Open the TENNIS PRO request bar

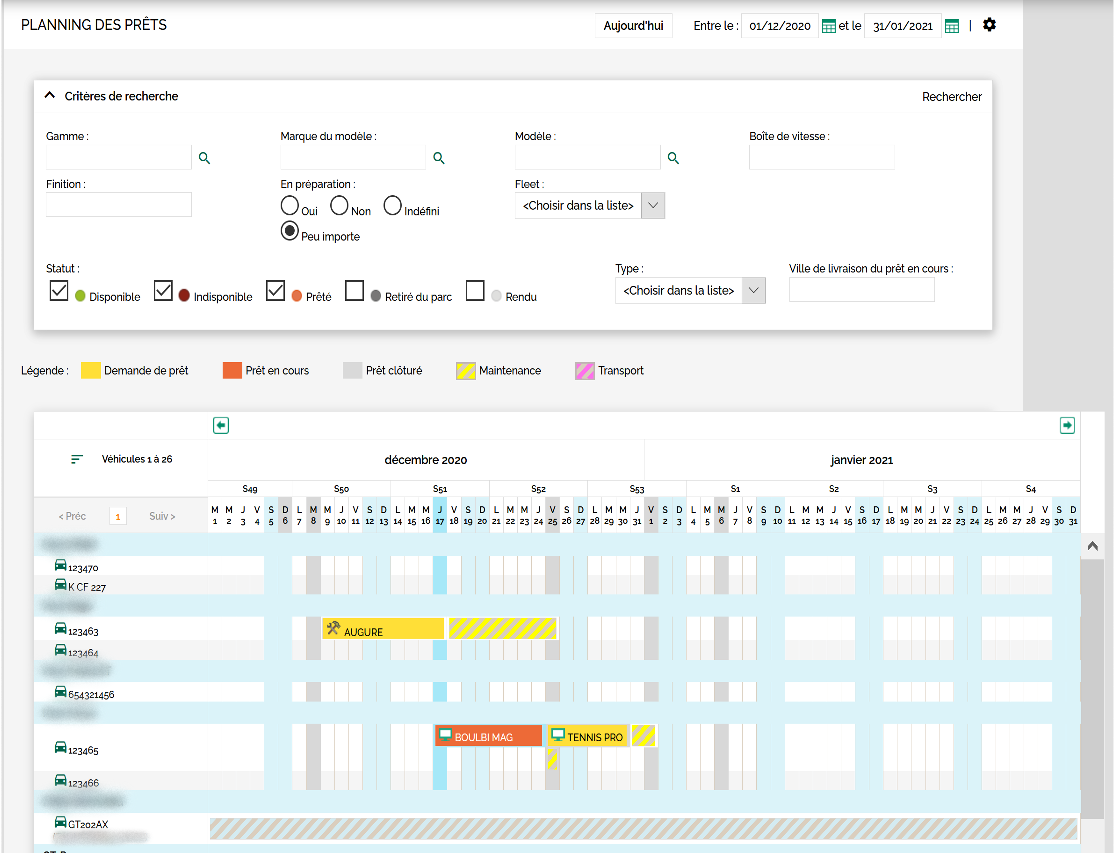(588, 736)
